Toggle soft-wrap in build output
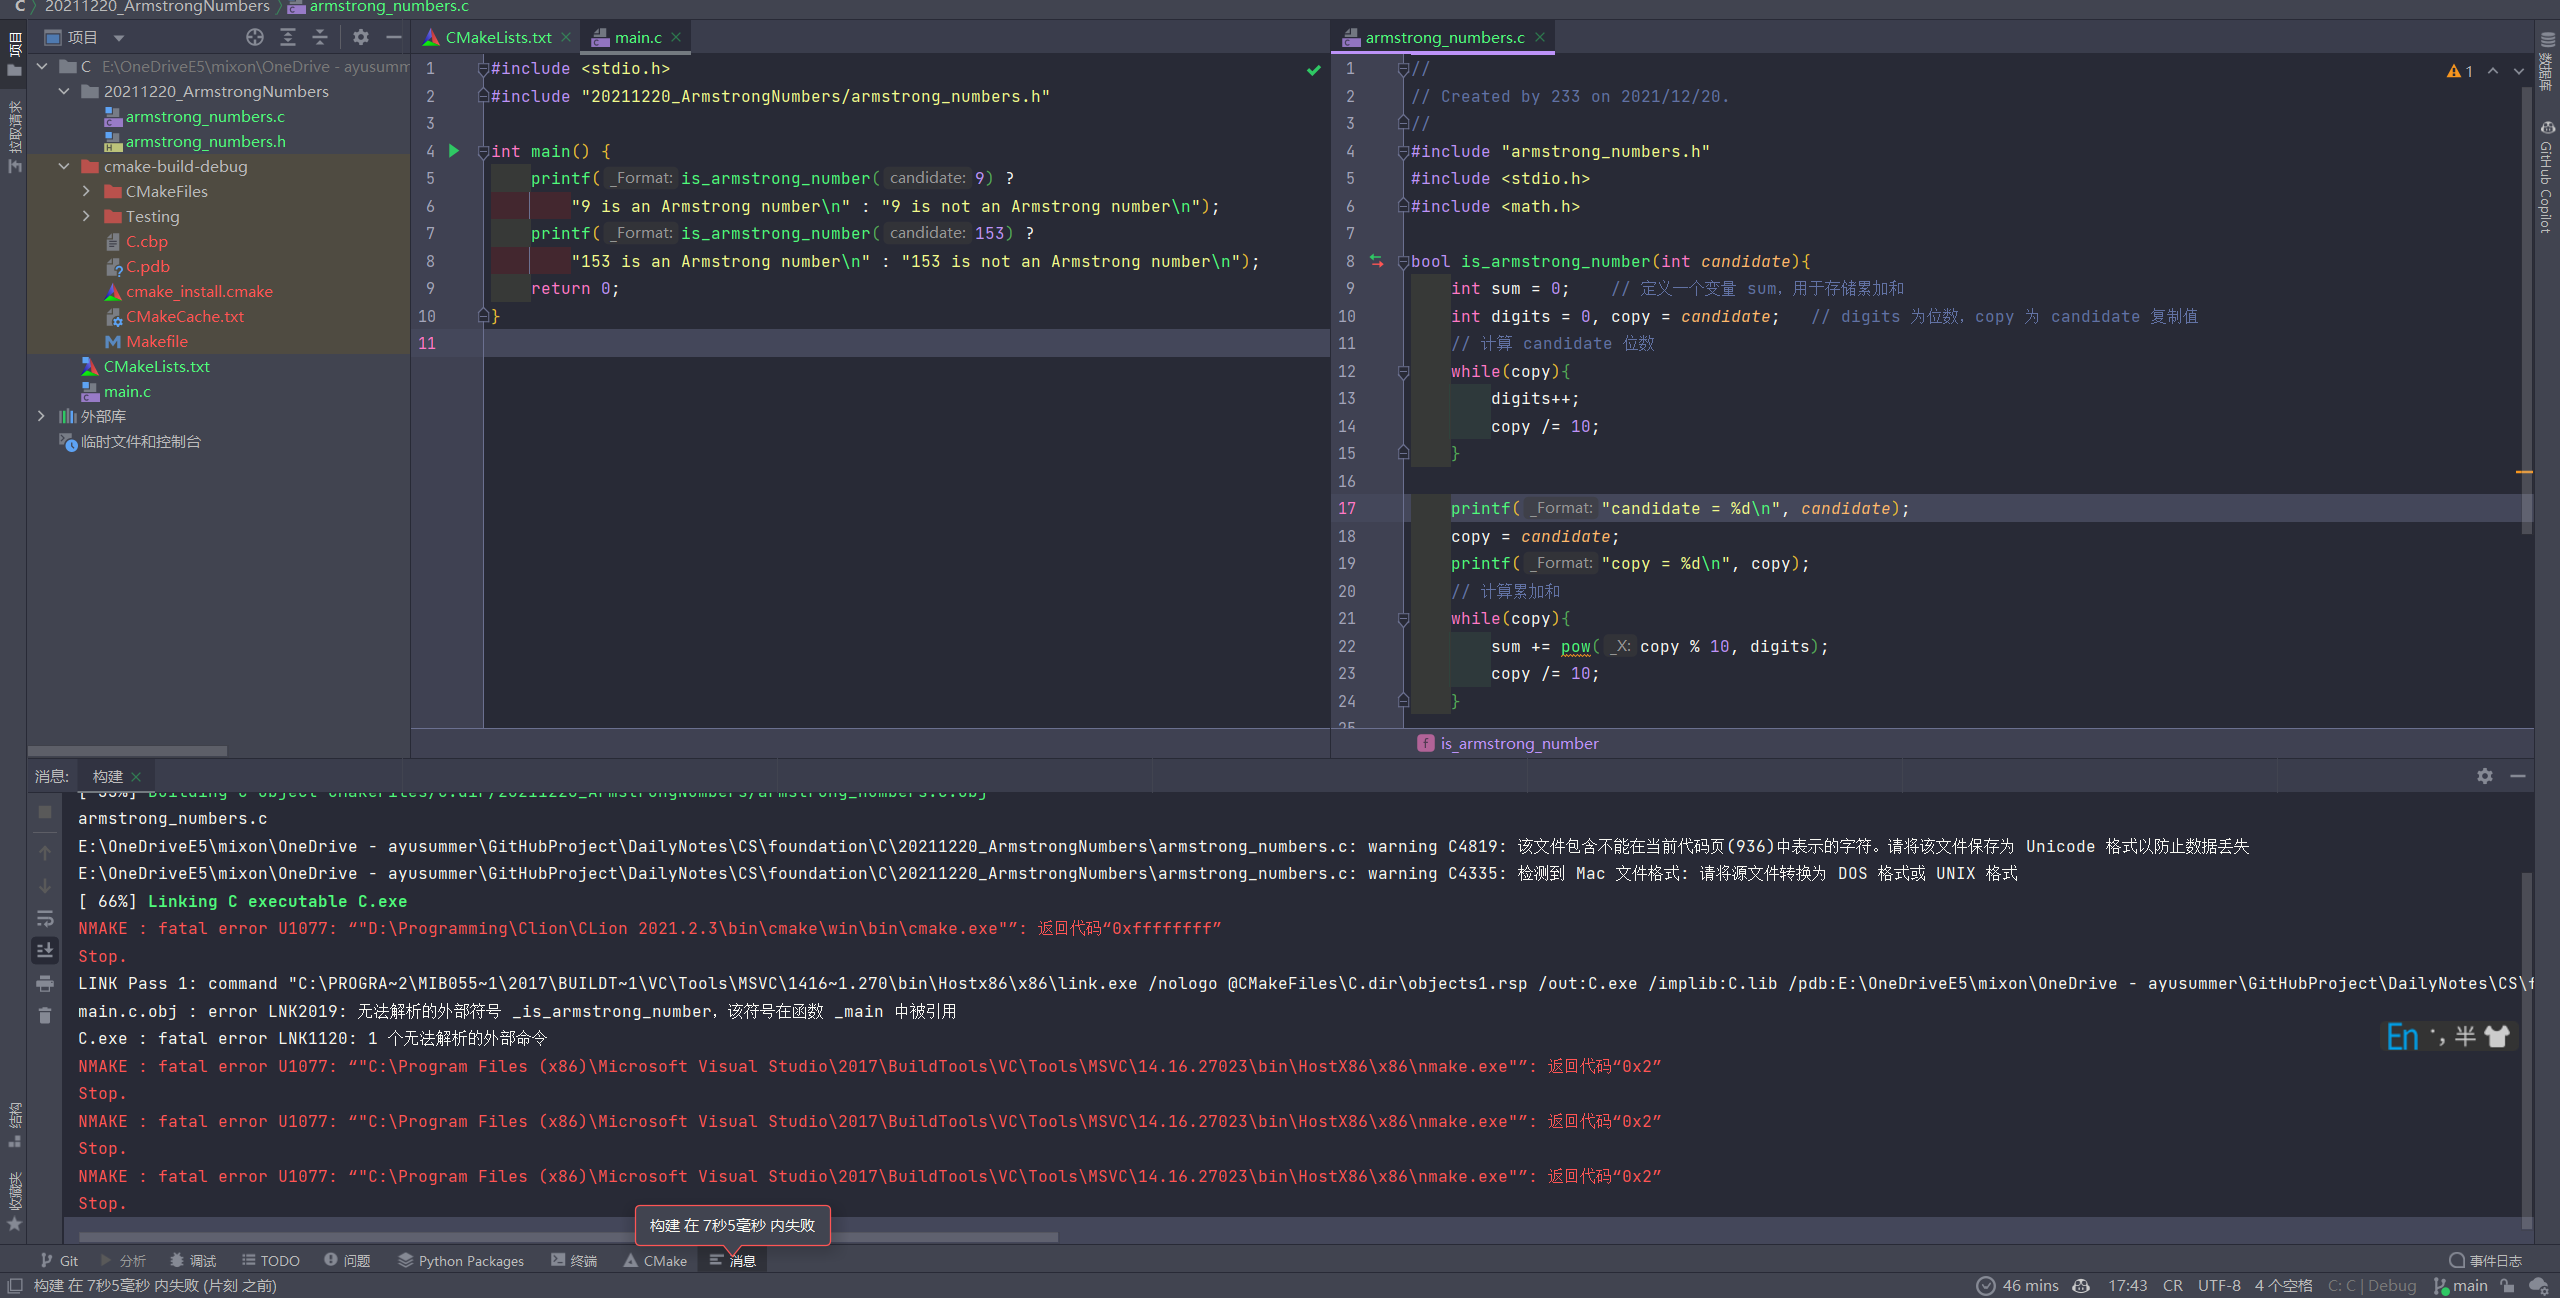2560x1298 pixels. (45, 918)
